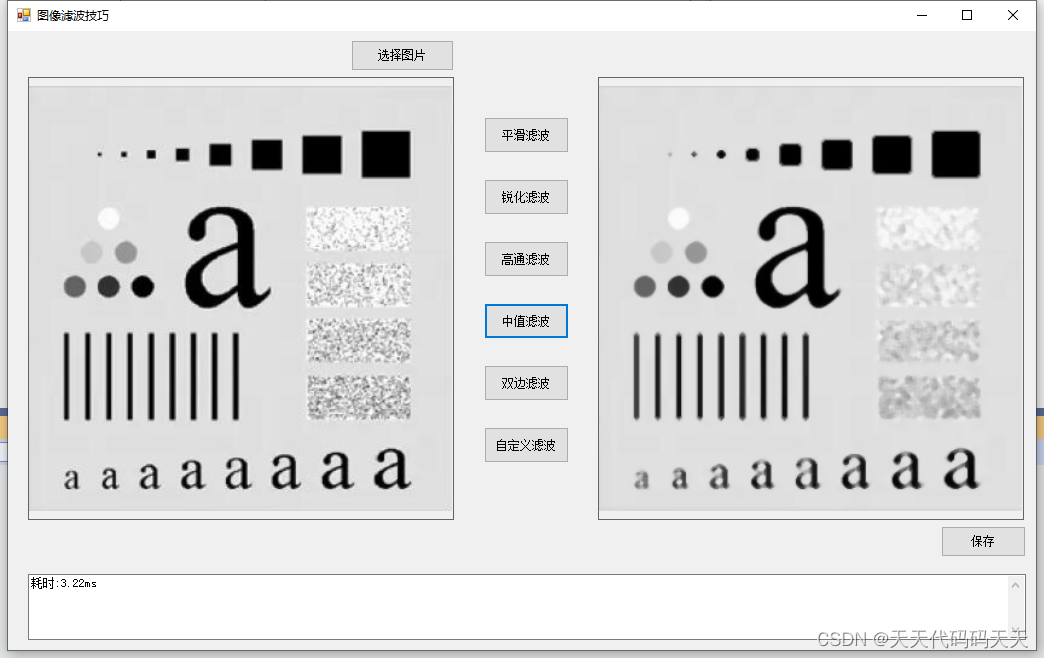This screenshot has height=658, width=1044.
Task: Apply the 锐化滤波 sharpening filter
Action: (526, 197)
